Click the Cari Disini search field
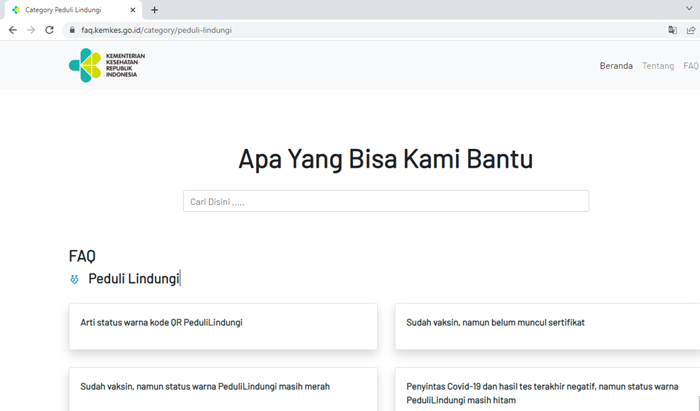 [386, 201]
